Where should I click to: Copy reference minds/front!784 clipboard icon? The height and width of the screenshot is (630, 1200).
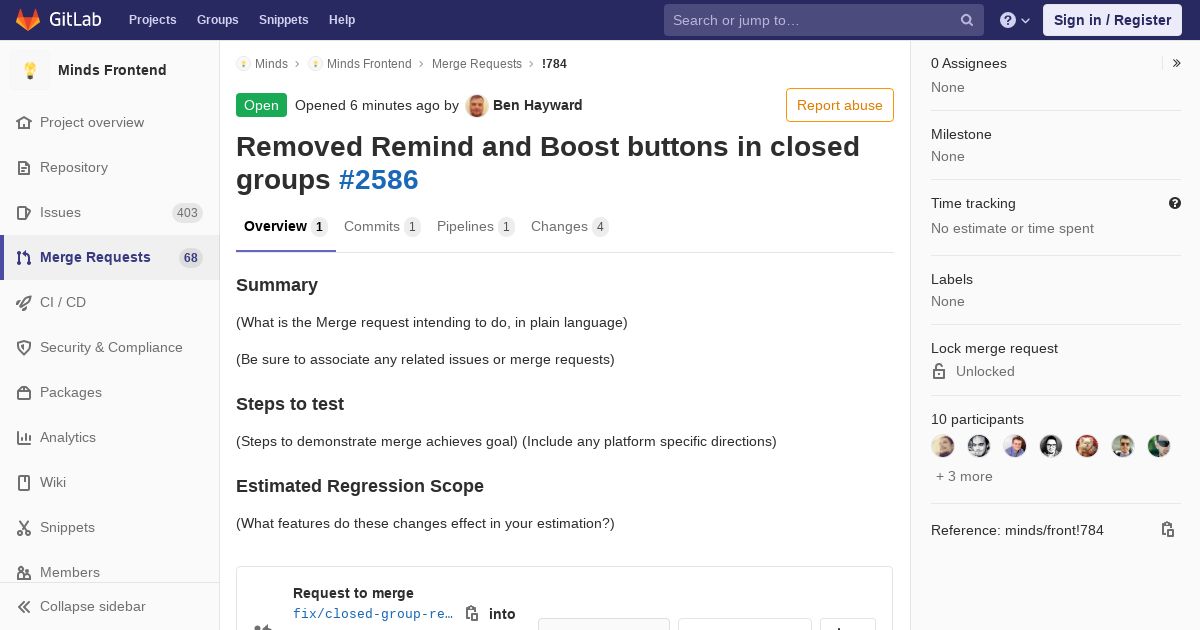click(1167, 530)
